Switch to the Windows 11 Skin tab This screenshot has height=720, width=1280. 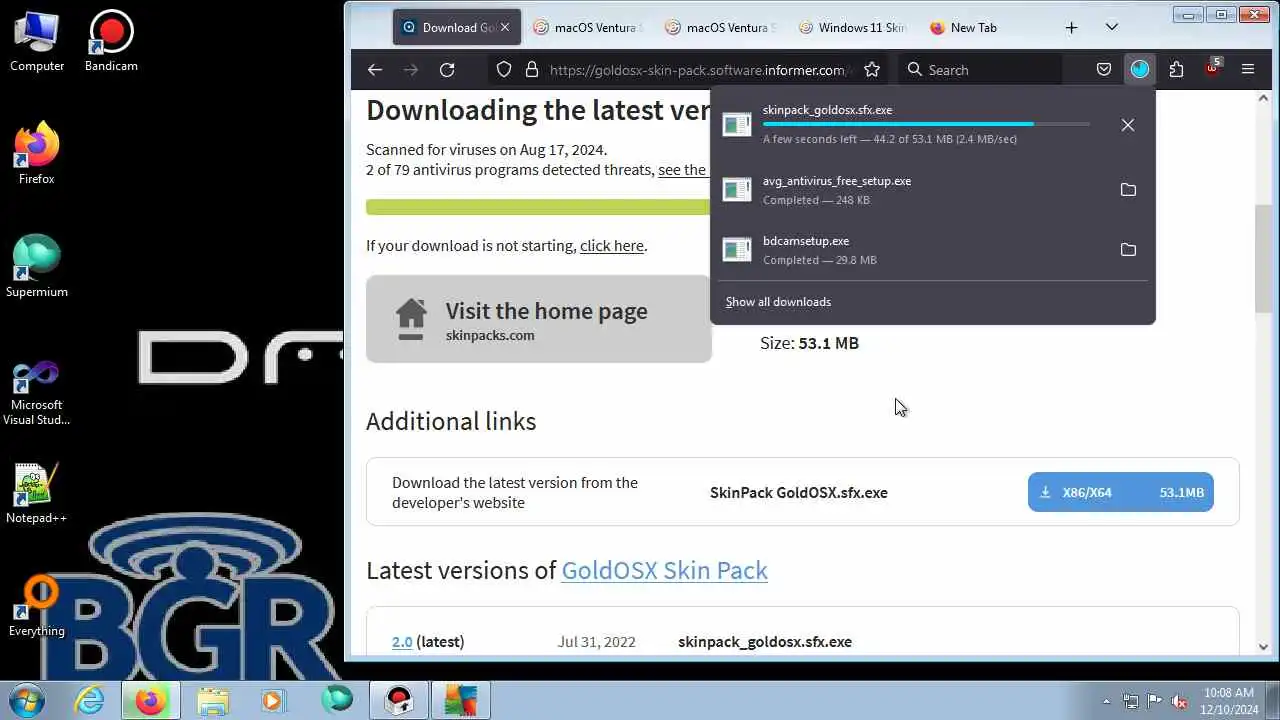[x=852, y=28]
